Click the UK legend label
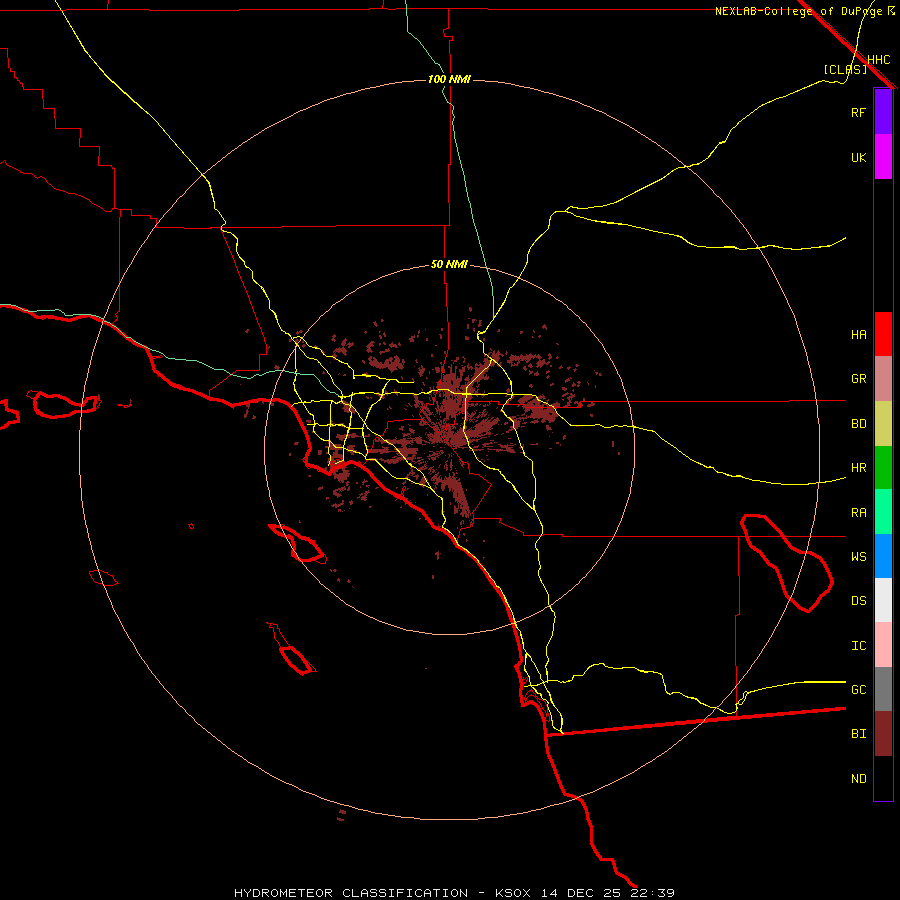 click(x=859, y=157)
